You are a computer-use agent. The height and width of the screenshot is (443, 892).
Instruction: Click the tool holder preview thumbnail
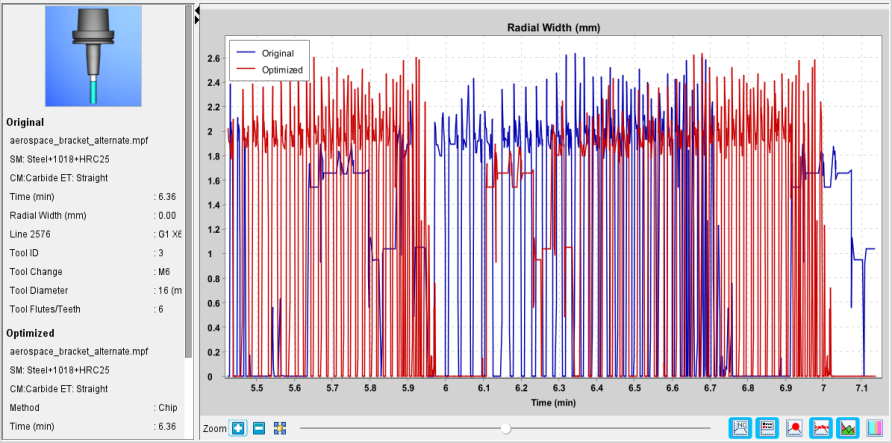pyautogui.click(x=93, y=56)
